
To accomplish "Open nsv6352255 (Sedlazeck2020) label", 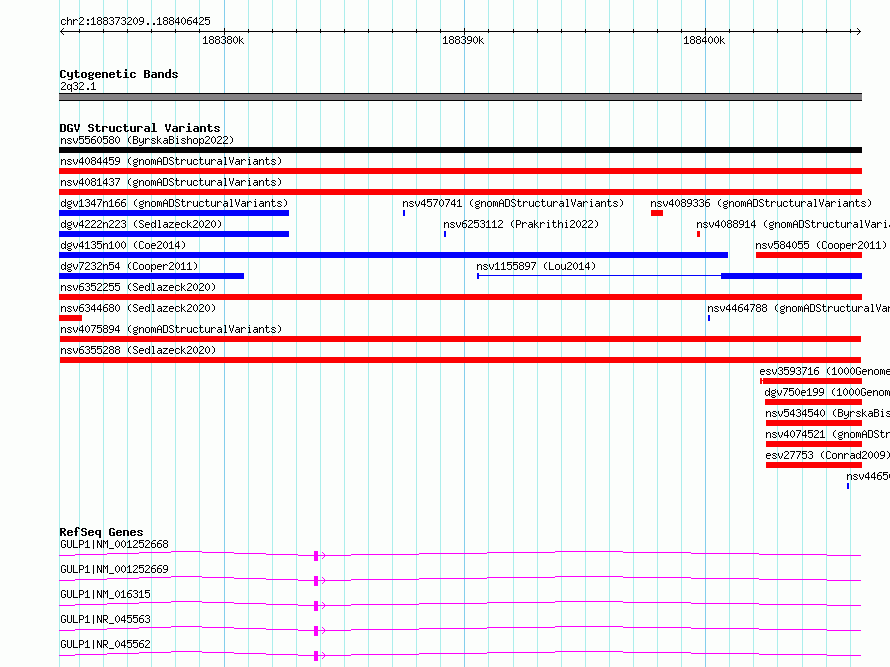I will tap(138, 287).
